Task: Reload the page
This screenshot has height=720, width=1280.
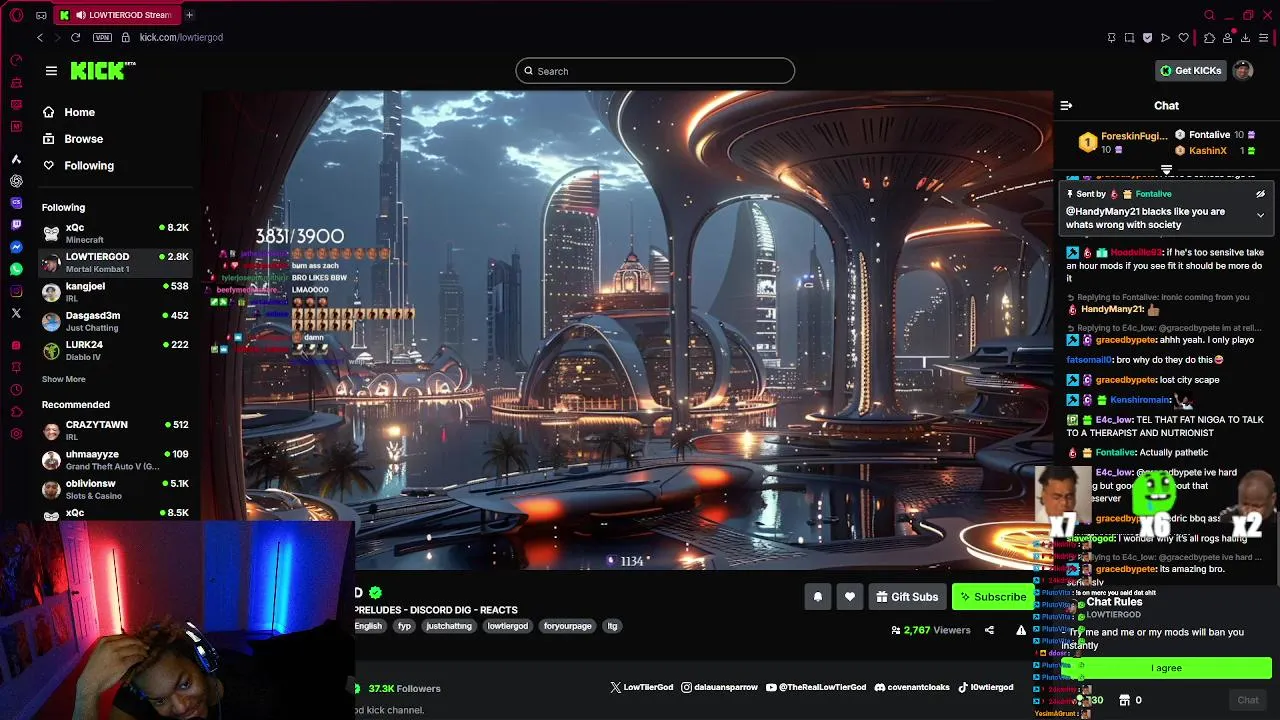Action: [x=75, y=37]
